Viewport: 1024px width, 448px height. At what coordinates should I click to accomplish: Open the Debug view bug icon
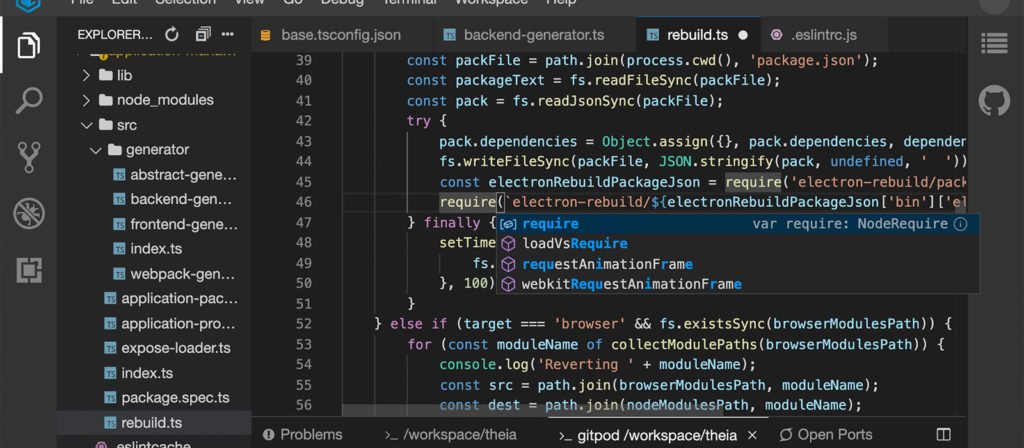coord(29,213)
